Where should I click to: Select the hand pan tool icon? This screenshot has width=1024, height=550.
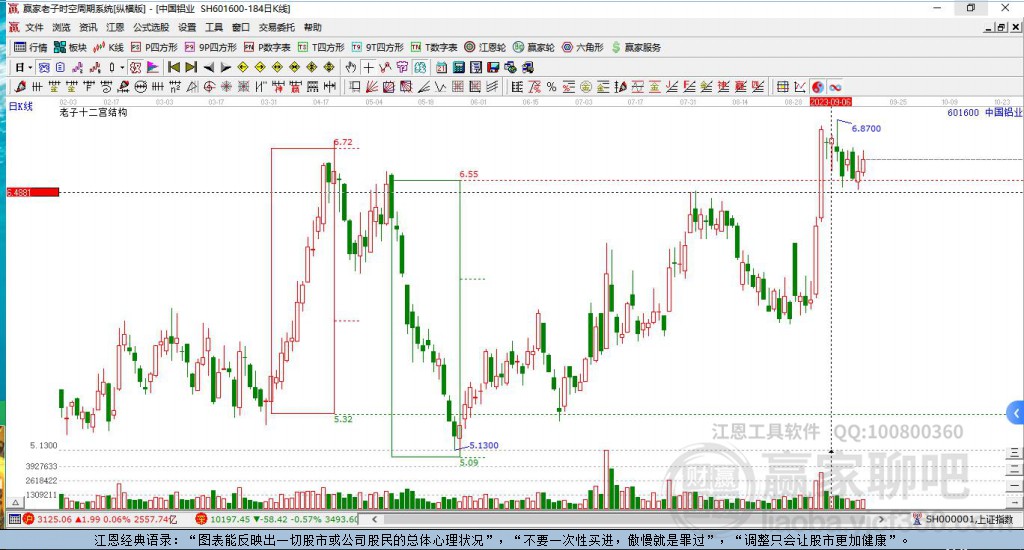point(351,67)
